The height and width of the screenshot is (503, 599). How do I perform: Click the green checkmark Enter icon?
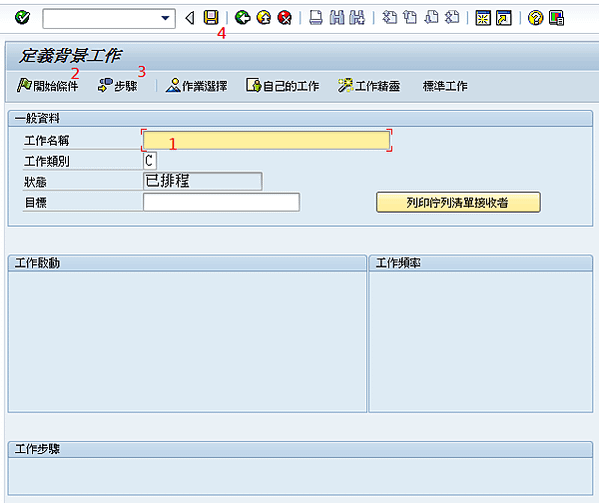coord(22,18)
